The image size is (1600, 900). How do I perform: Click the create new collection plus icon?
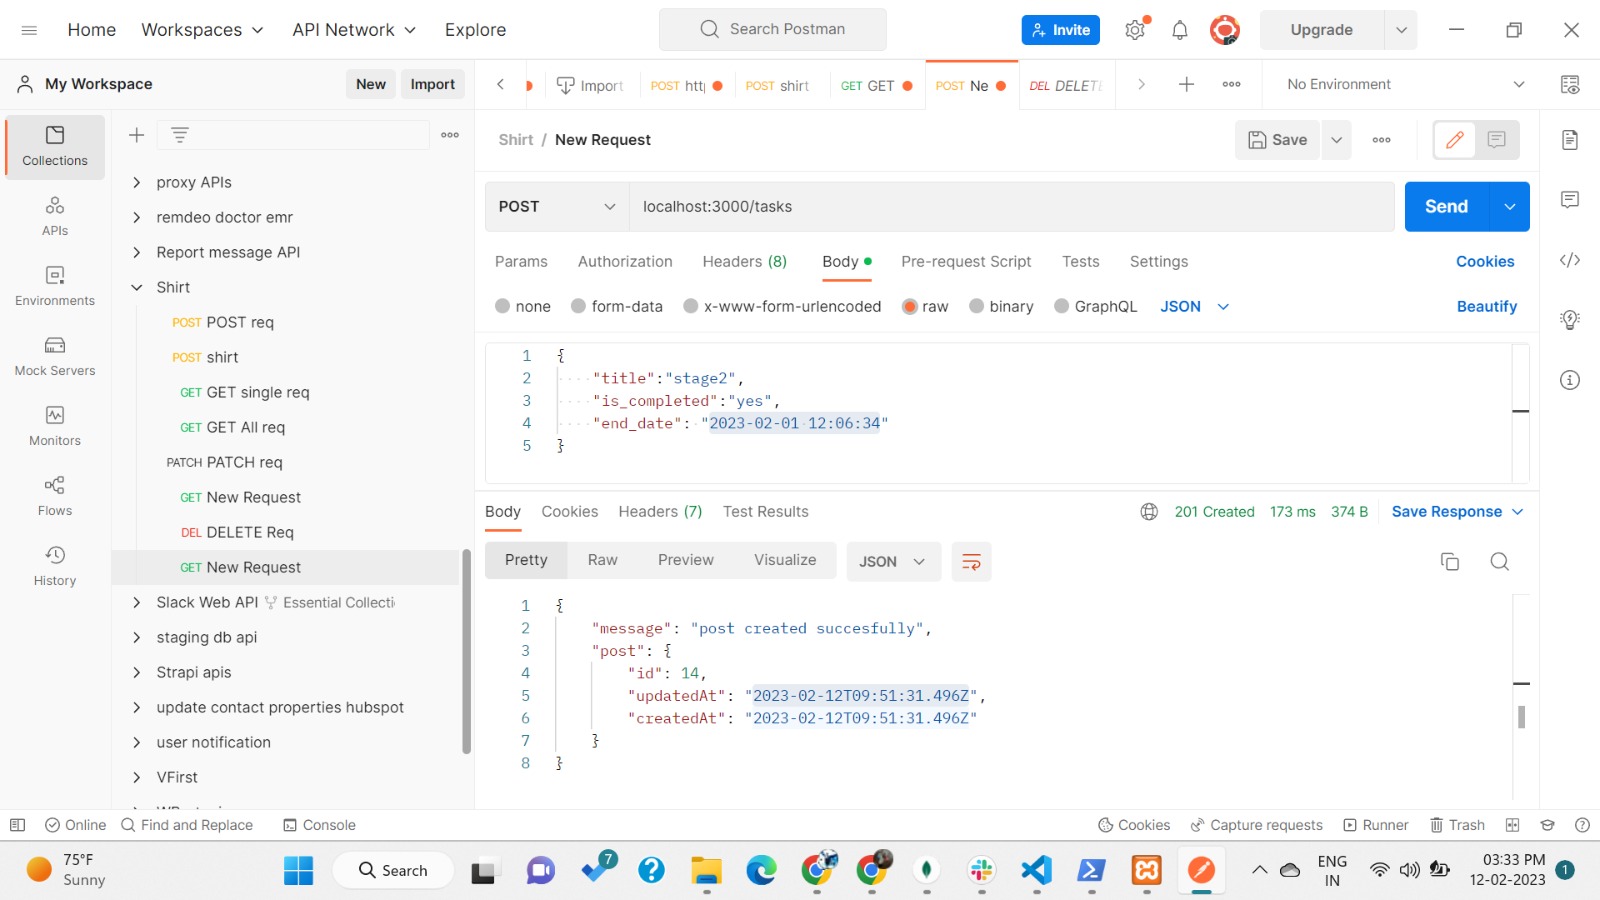[137, 135]
